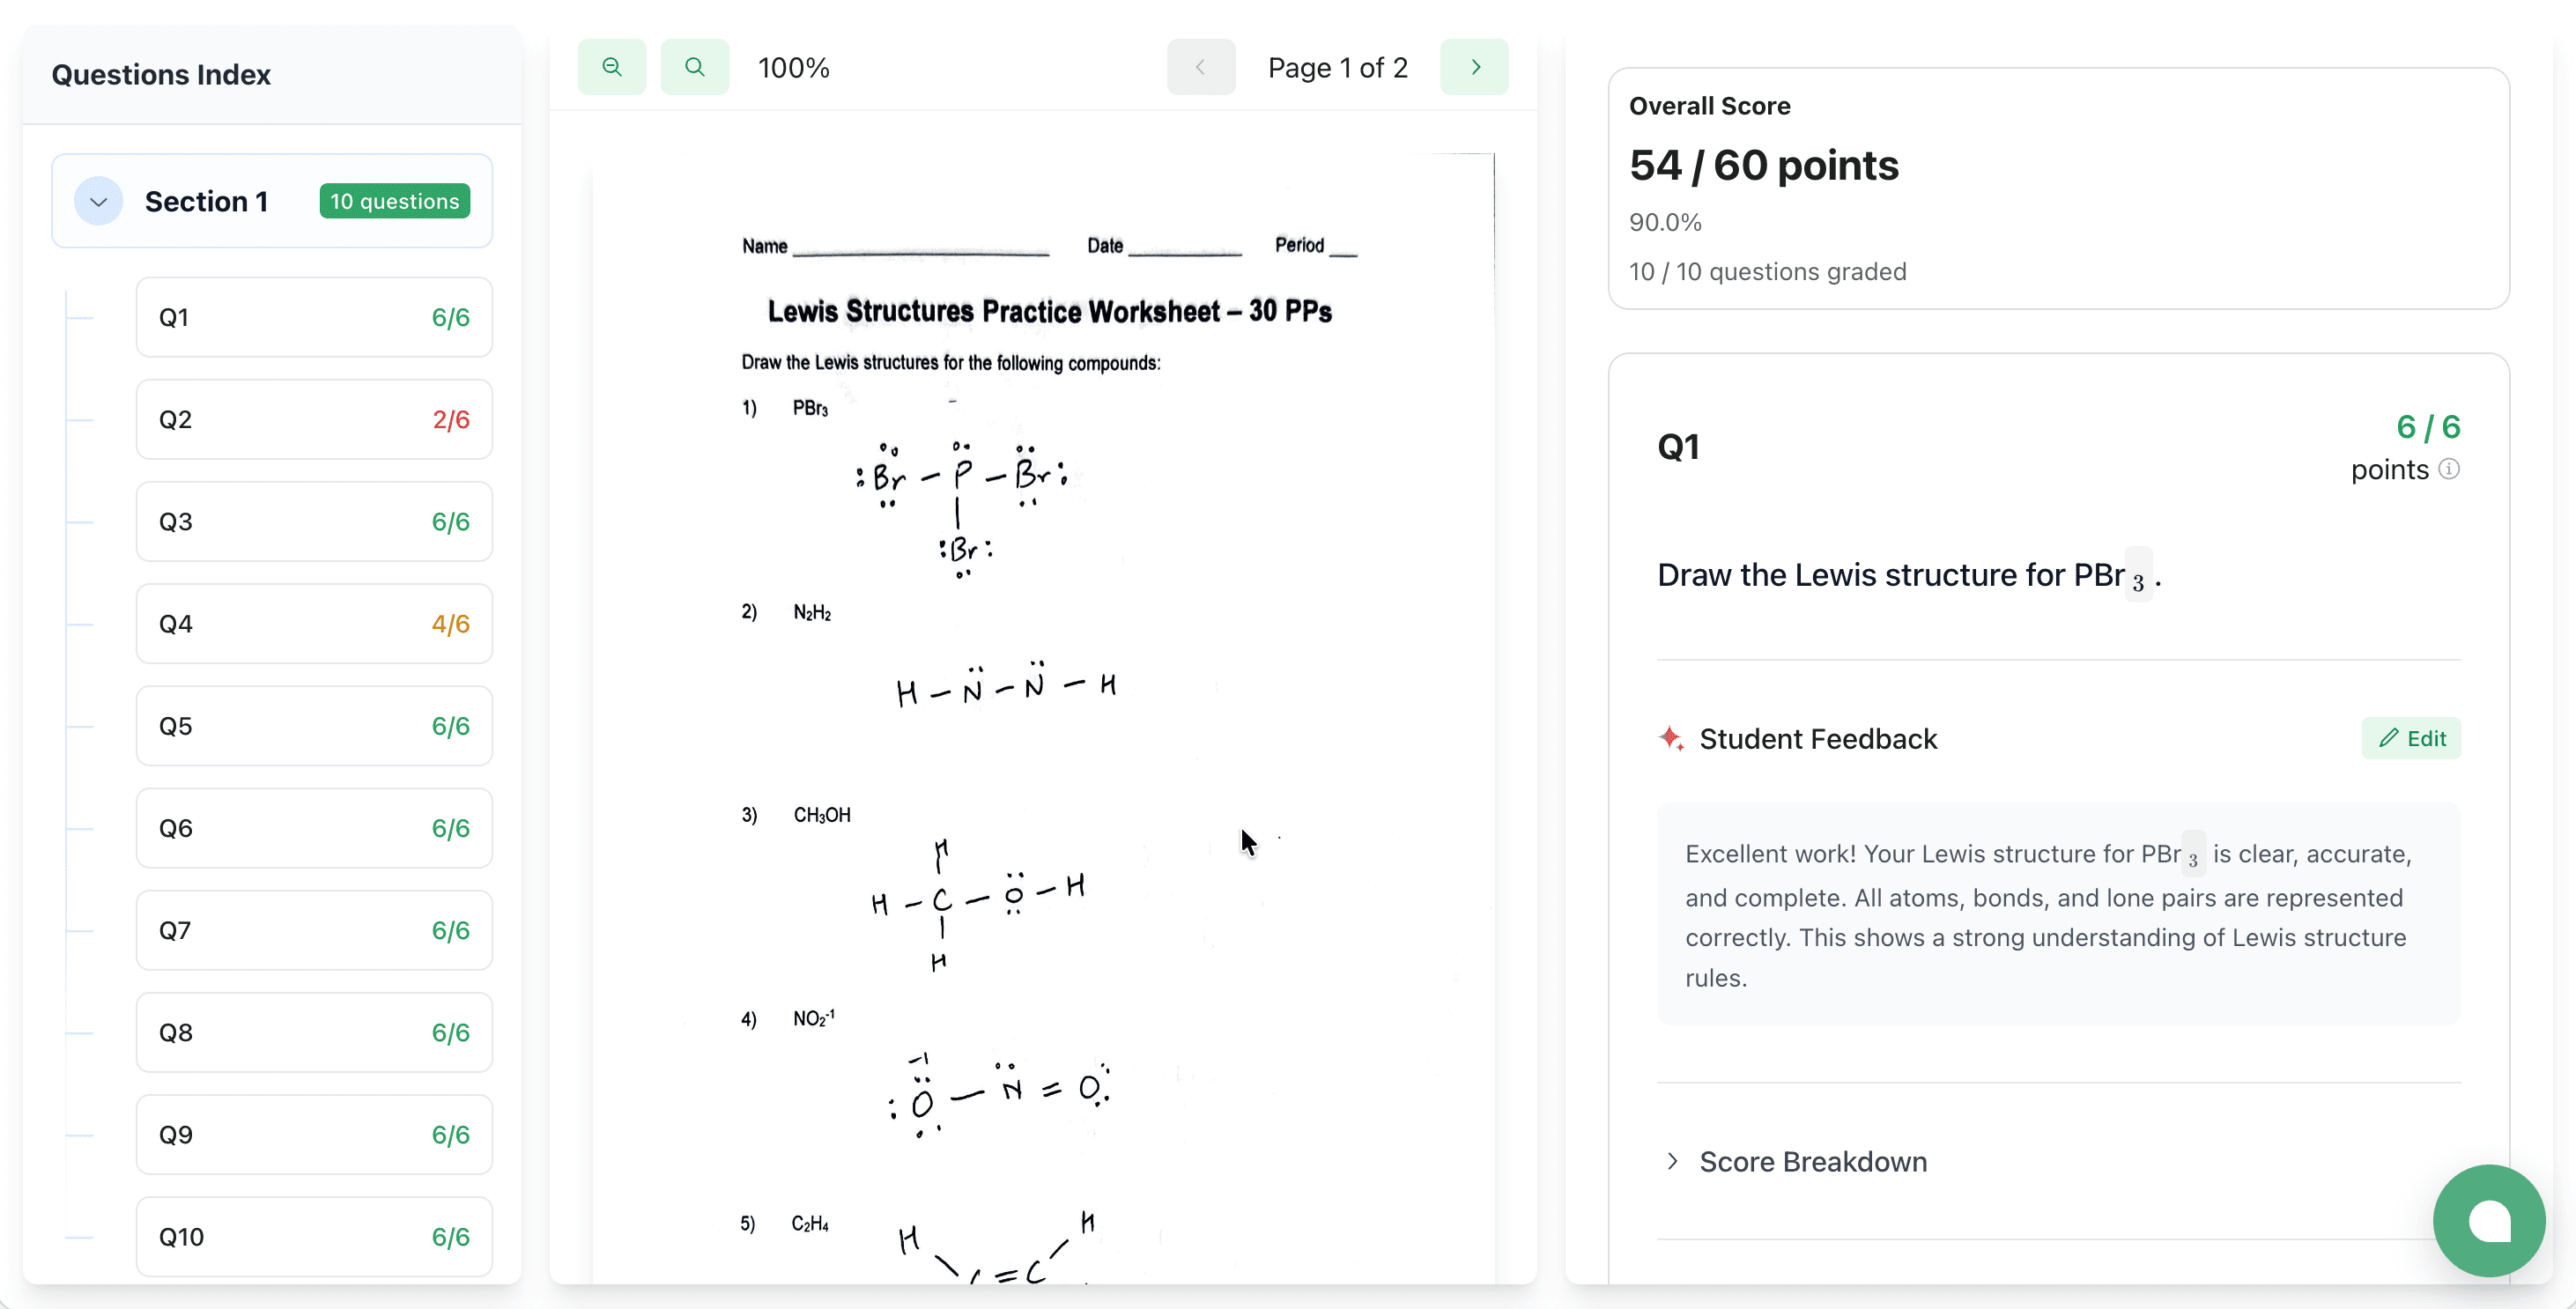Click the 10 questions badge
This screenshot has height=1309, width=2576.
394,201
